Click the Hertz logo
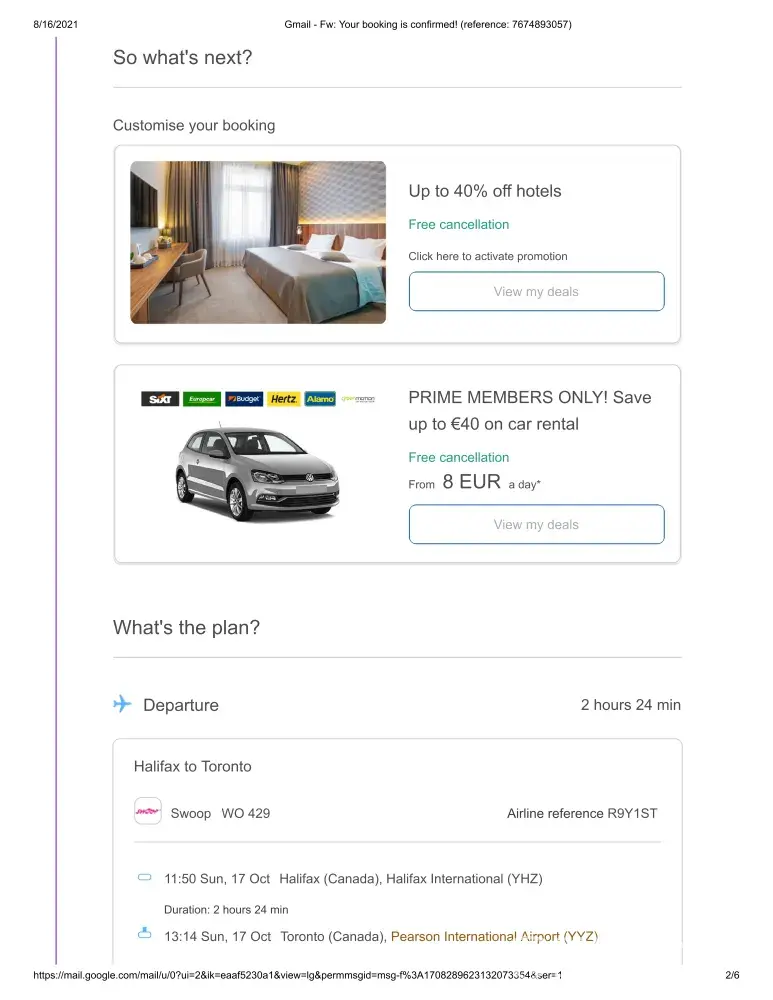The width and height of the screenshot is (773, 1000). click(284, 399)
